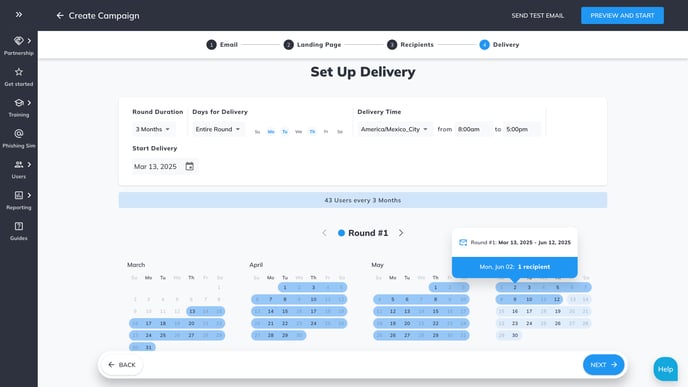Toggle Monday in Days for Delivery
Screen dimensions: 688x387
pyautogui.click(x=271, y=132)
